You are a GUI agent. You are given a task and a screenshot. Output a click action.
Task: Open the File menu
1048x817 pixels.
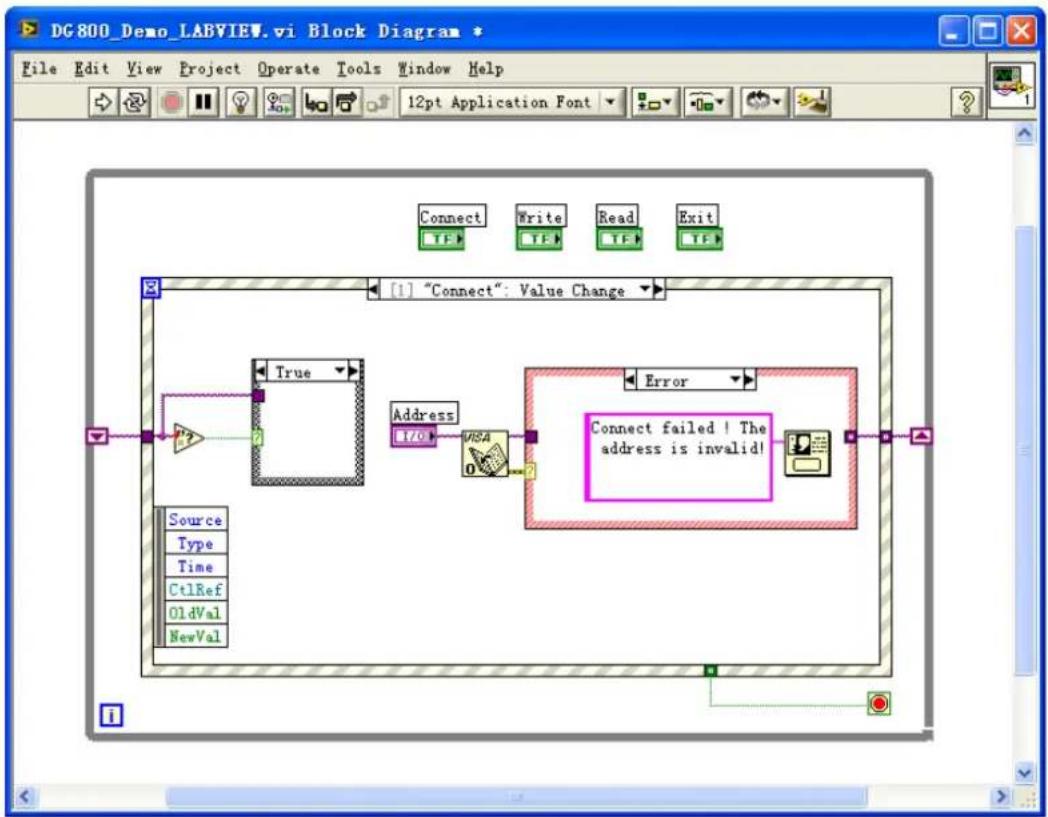coord(39,69)
